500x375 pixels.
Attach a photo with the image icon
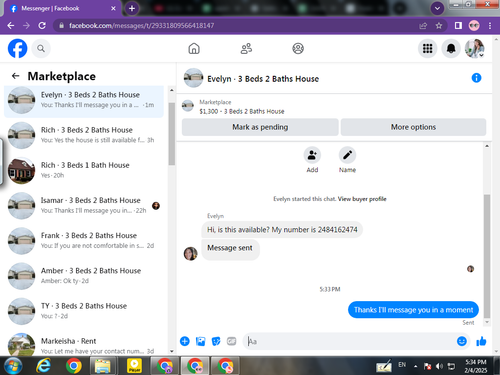200,341
